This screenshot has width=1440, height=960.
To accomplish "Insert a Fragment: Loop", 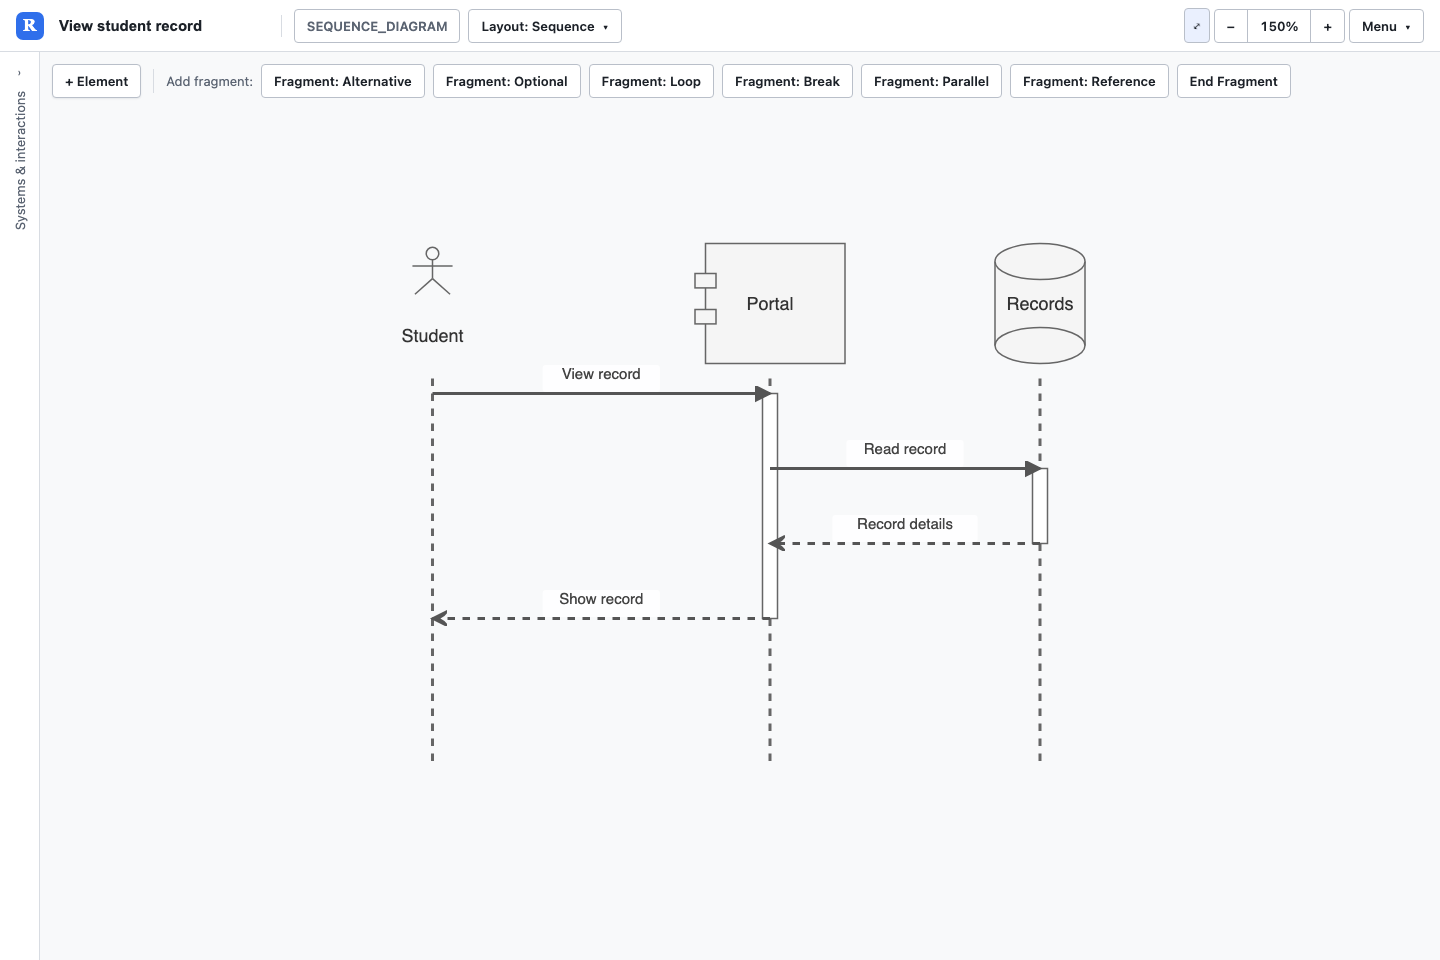I will [x=651, y=81].
